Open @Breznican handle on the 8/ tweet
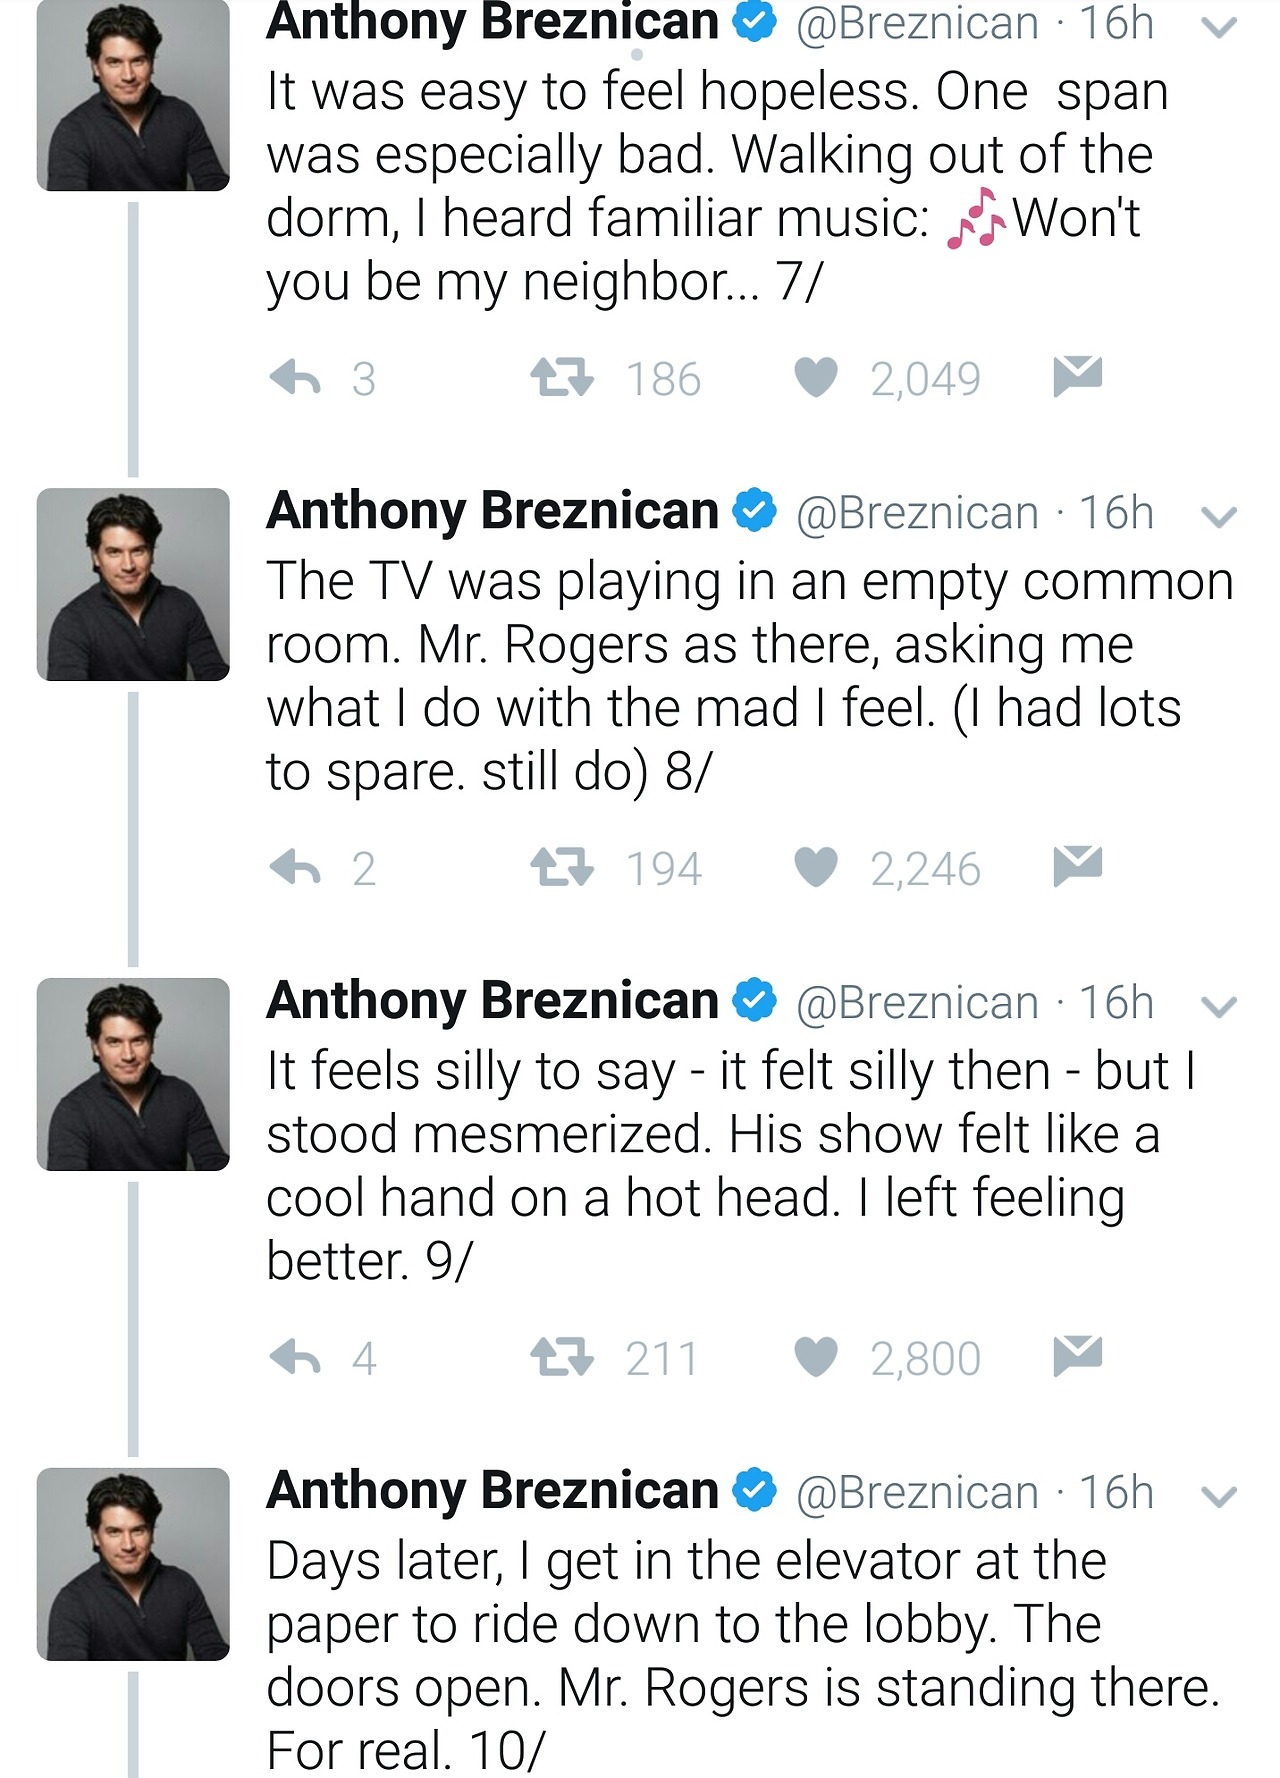The image size is (1280, 1778). [917, 513]
